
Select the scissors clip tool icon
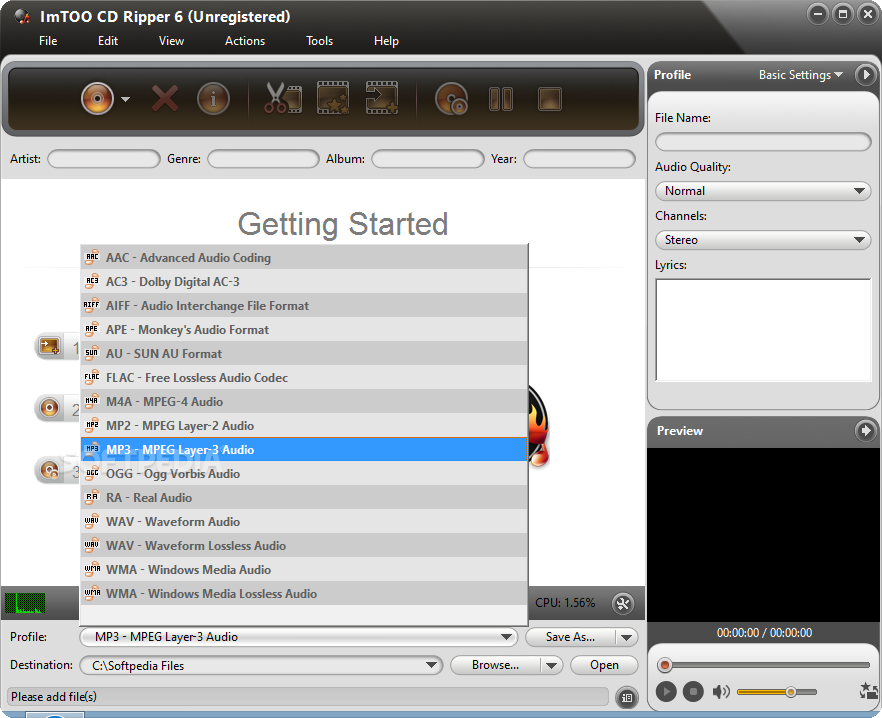(283, 98)
